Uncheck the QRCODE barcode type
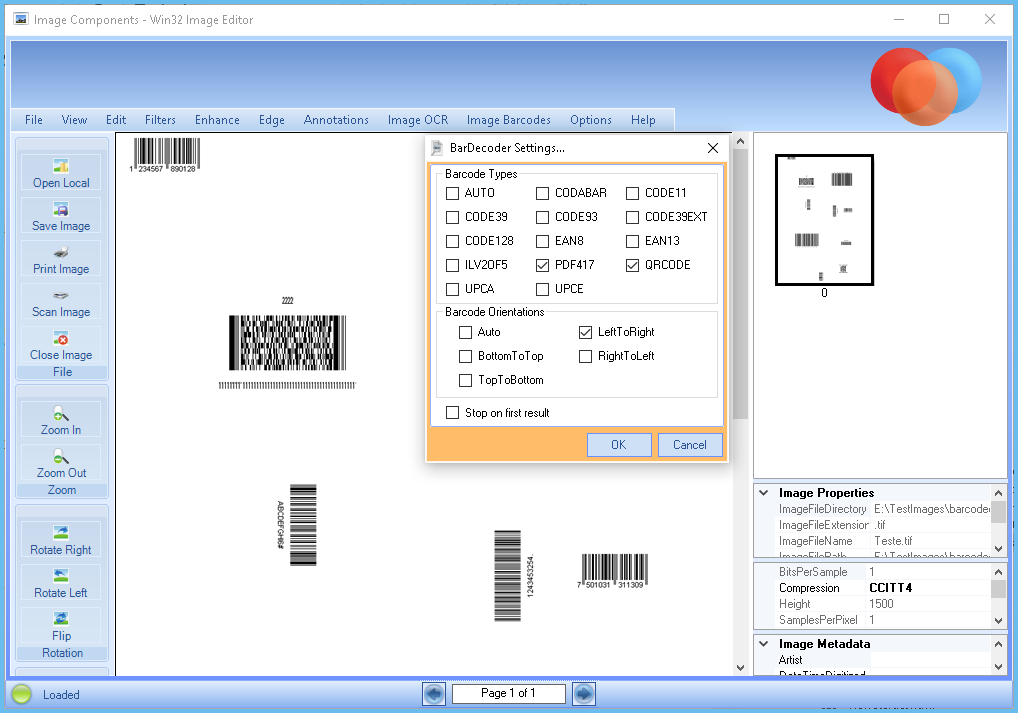This screenshot has width=1018, height=713. click(x=632, y=266)
